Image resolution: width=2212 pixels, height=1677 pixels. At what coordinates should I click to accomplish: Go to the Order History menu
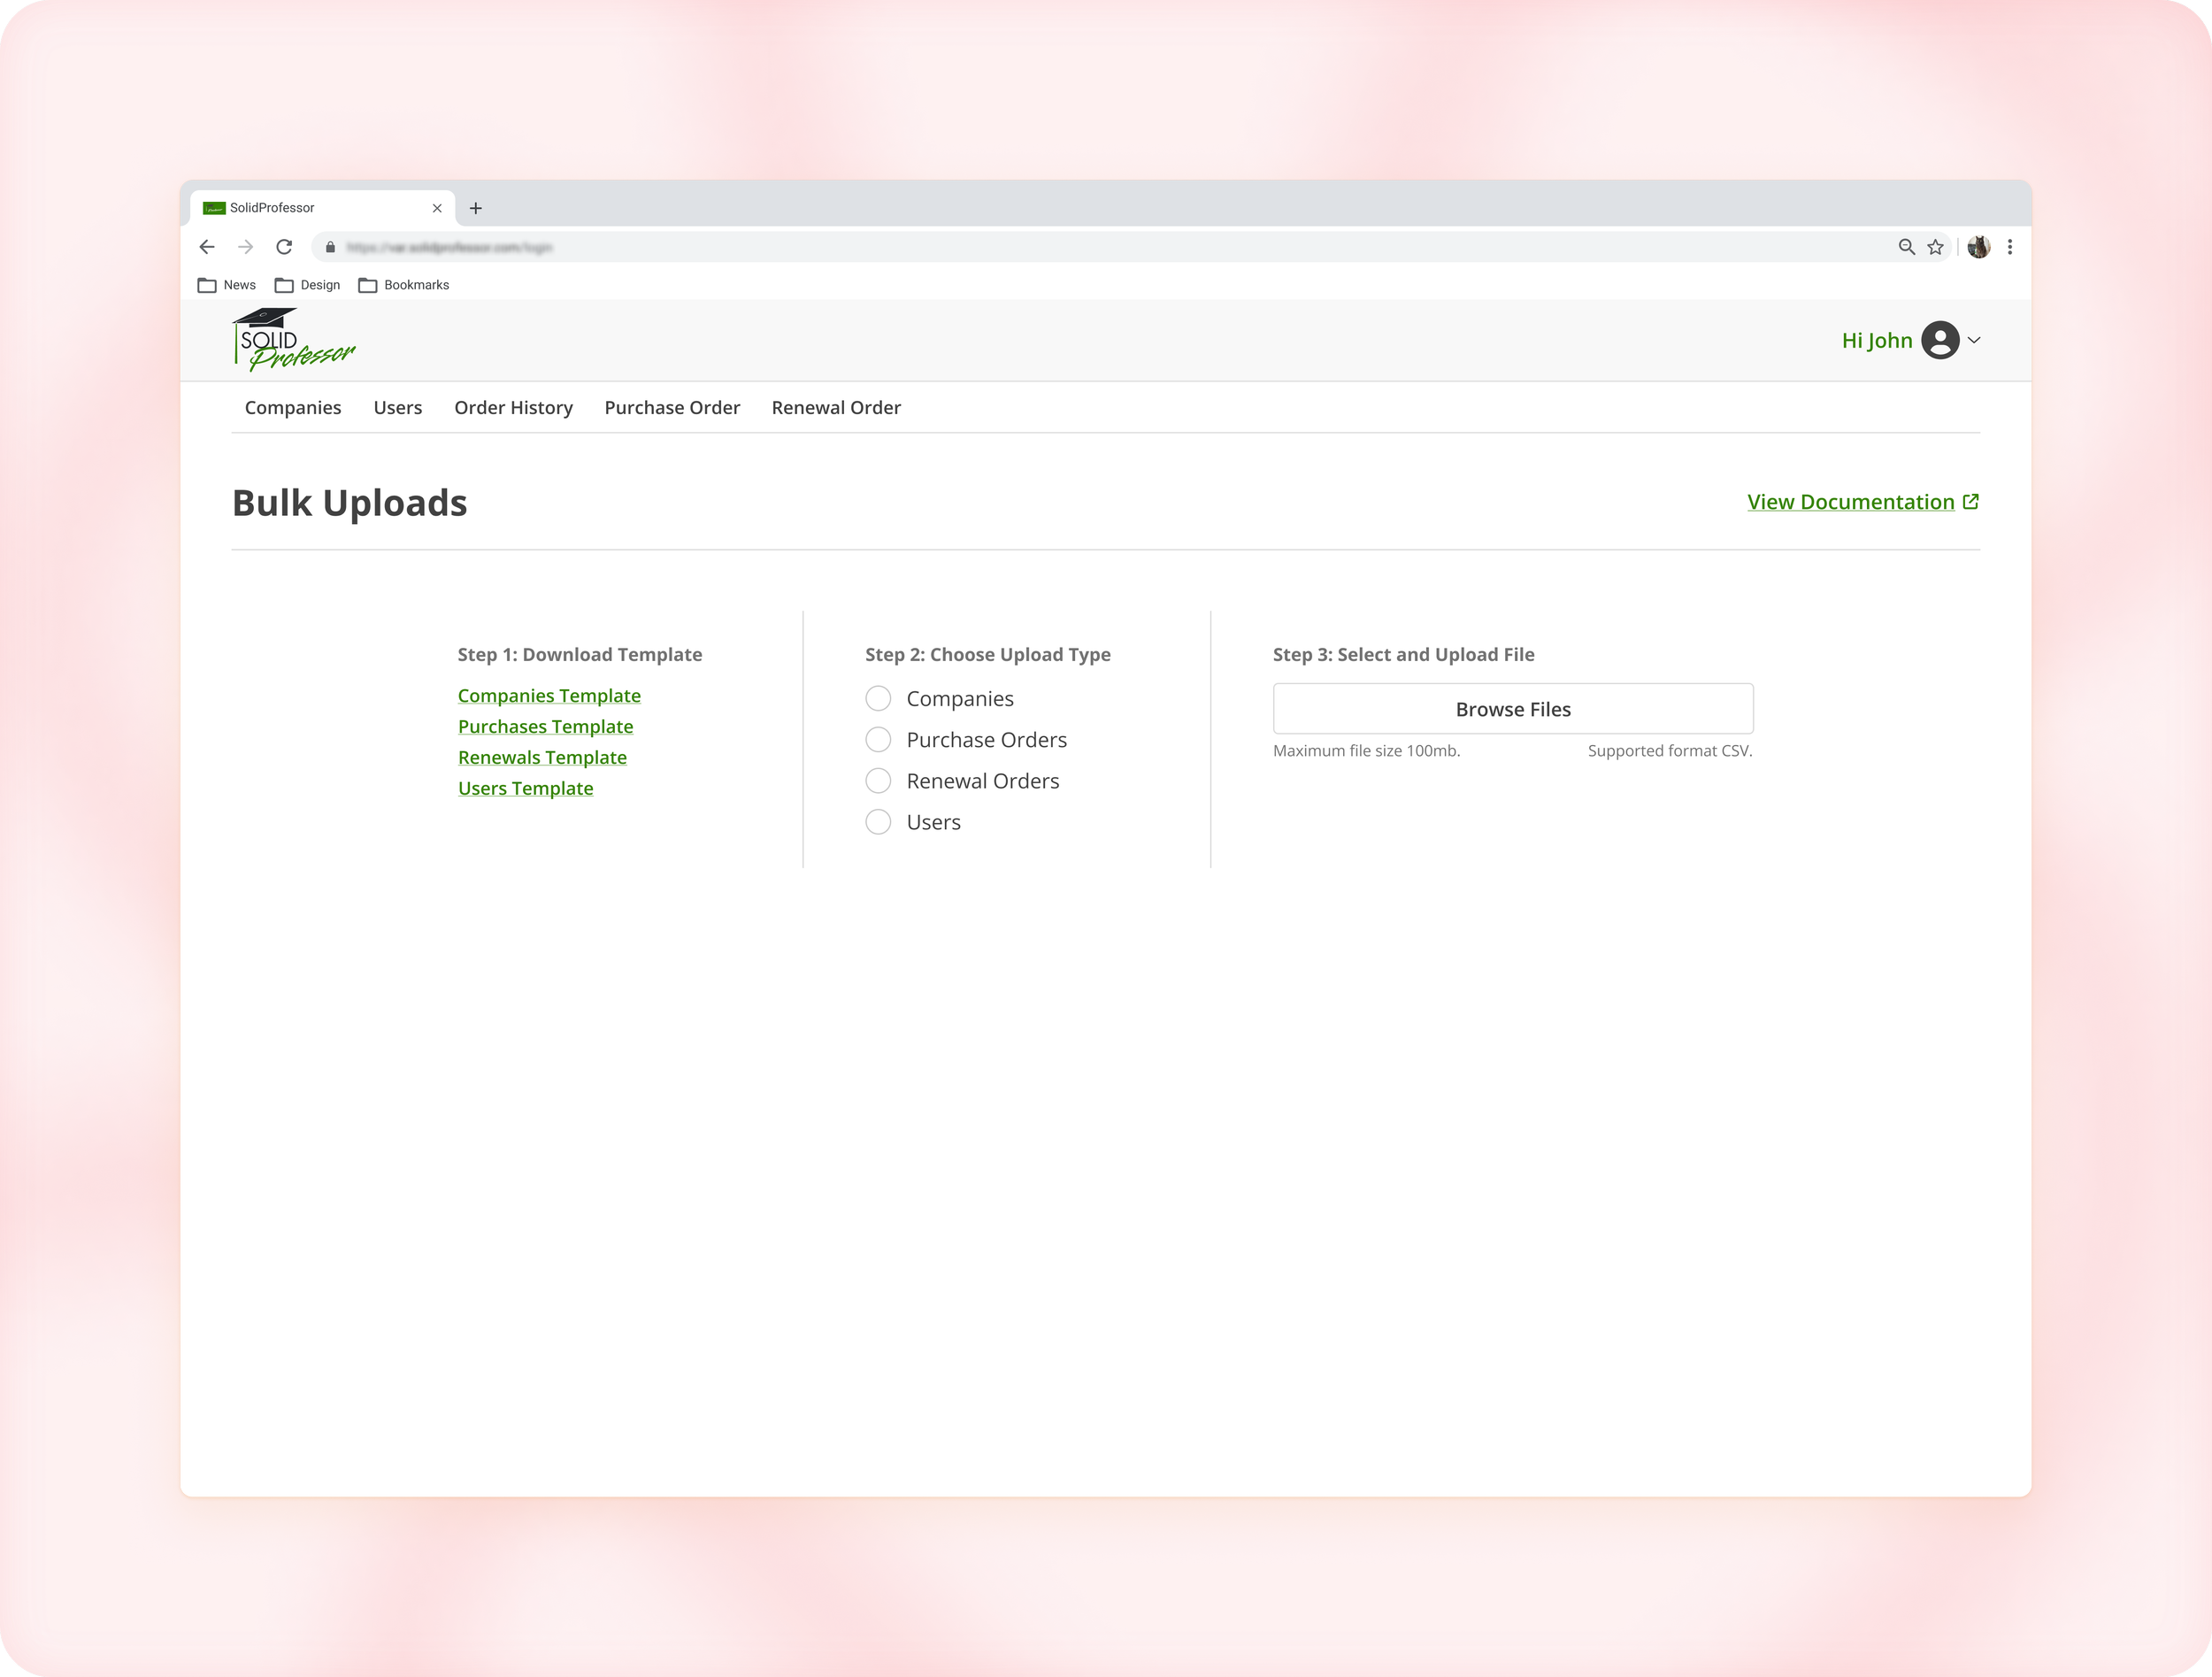pos(513,408)
